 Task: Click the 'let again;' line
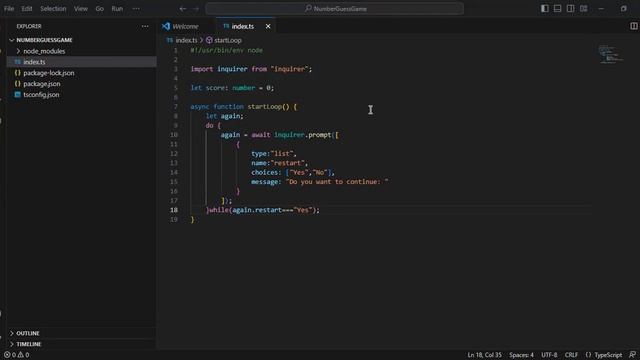click(224, 116)
